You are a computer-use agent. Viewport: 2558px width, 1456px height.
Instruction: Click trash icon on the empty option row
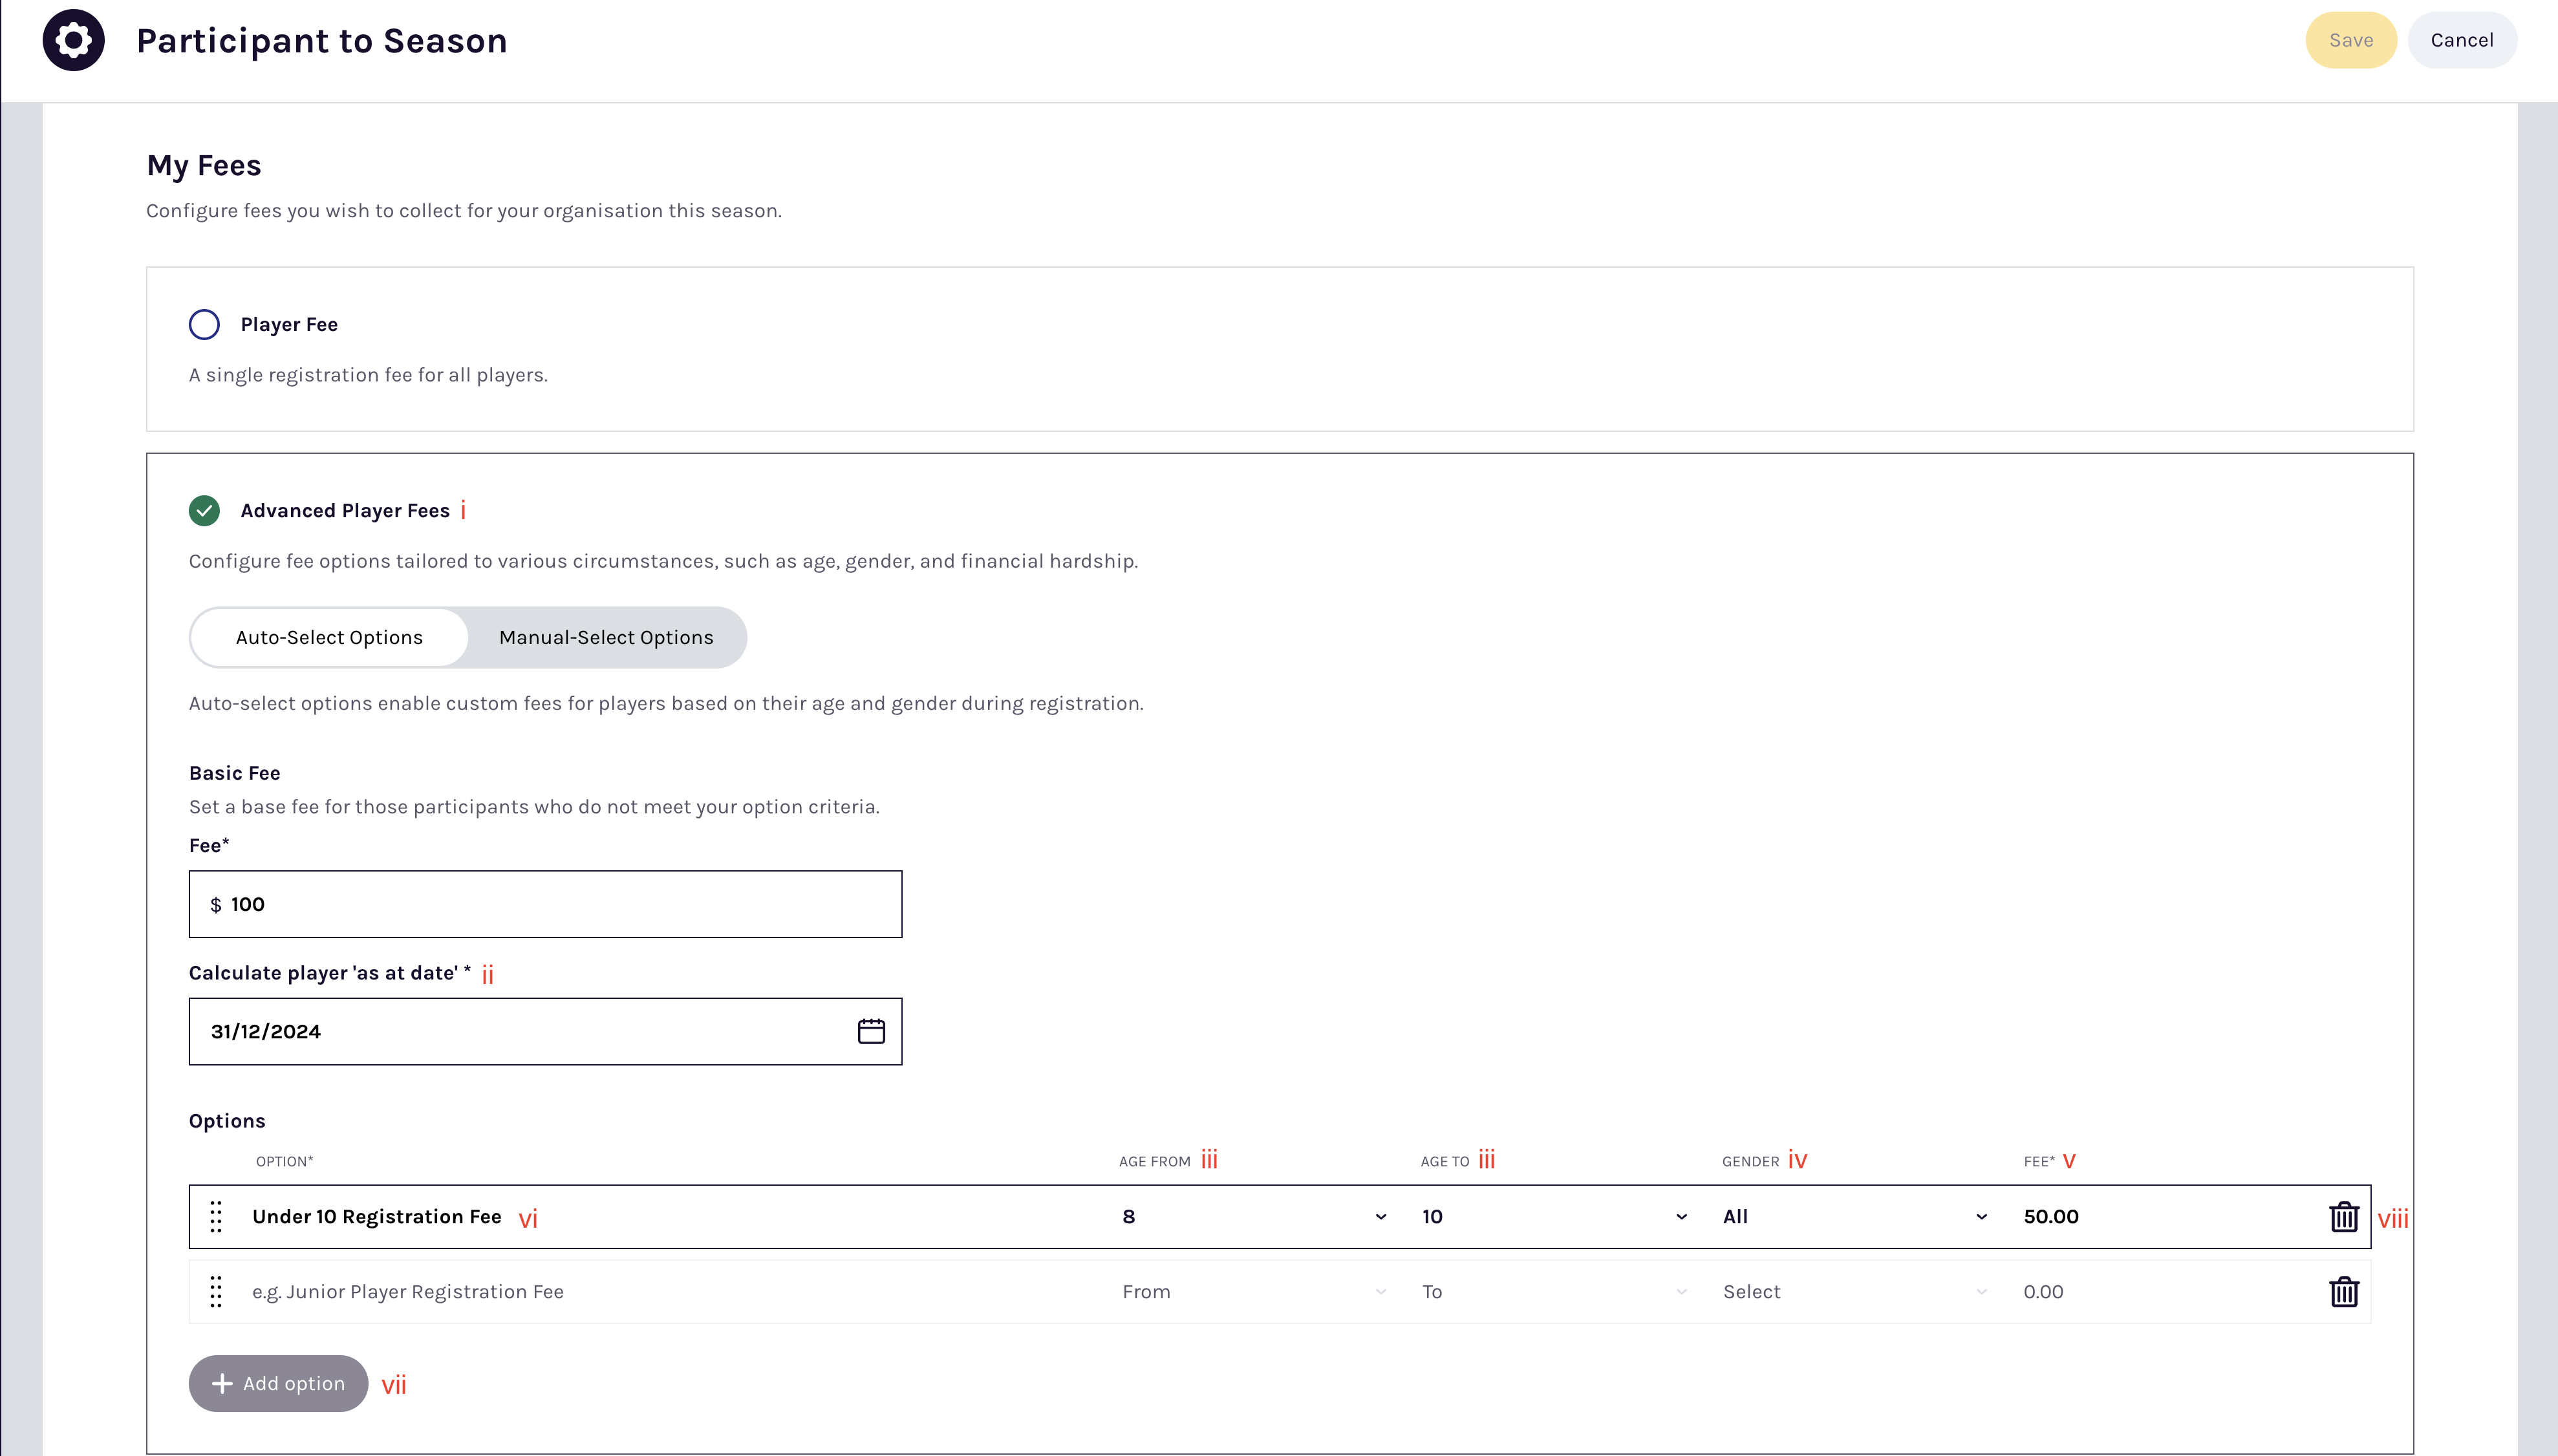click(2343, 1292)
